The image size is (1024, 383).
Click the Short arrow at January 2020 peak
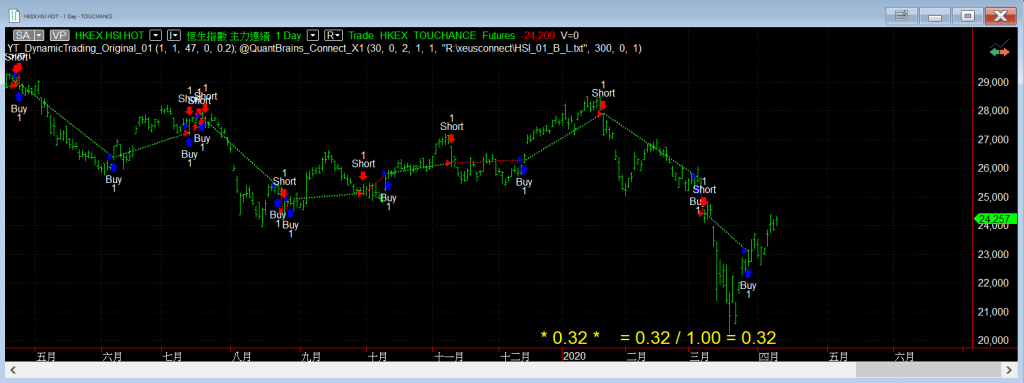click(x=603, y=105)
